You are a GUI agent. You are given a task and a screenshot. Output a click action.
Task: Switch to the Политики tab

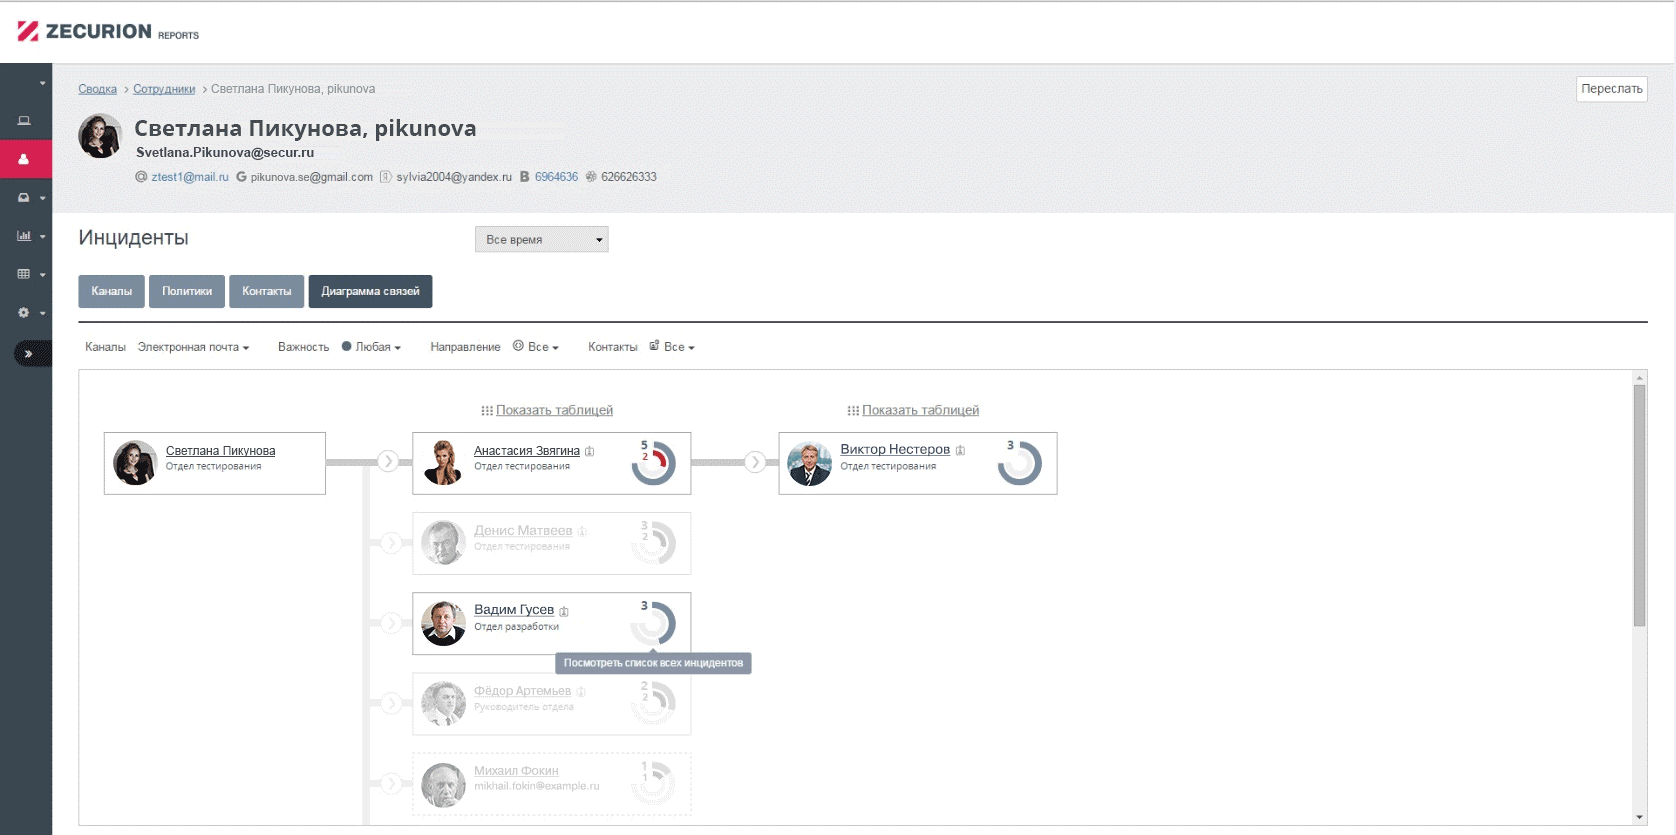[187, 291]
